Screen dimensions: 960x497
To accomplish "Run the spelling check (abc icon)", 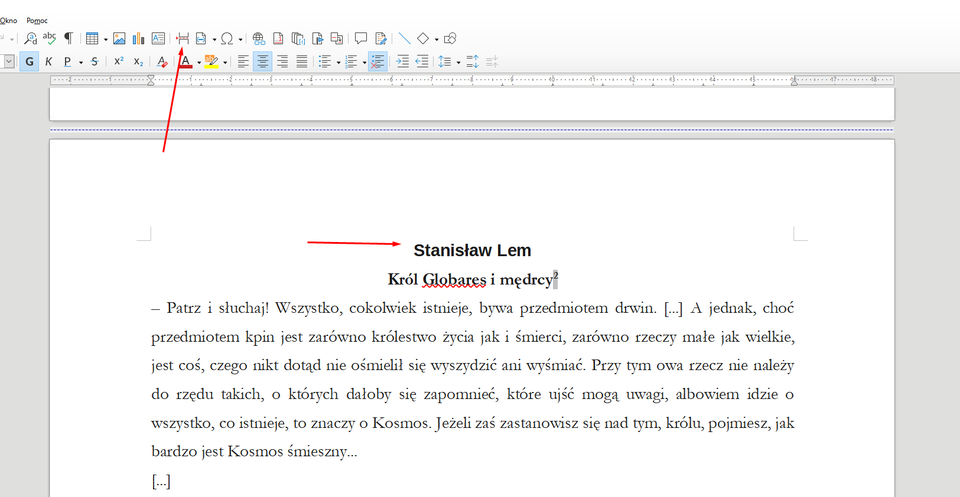I will (x=50, y=39).
